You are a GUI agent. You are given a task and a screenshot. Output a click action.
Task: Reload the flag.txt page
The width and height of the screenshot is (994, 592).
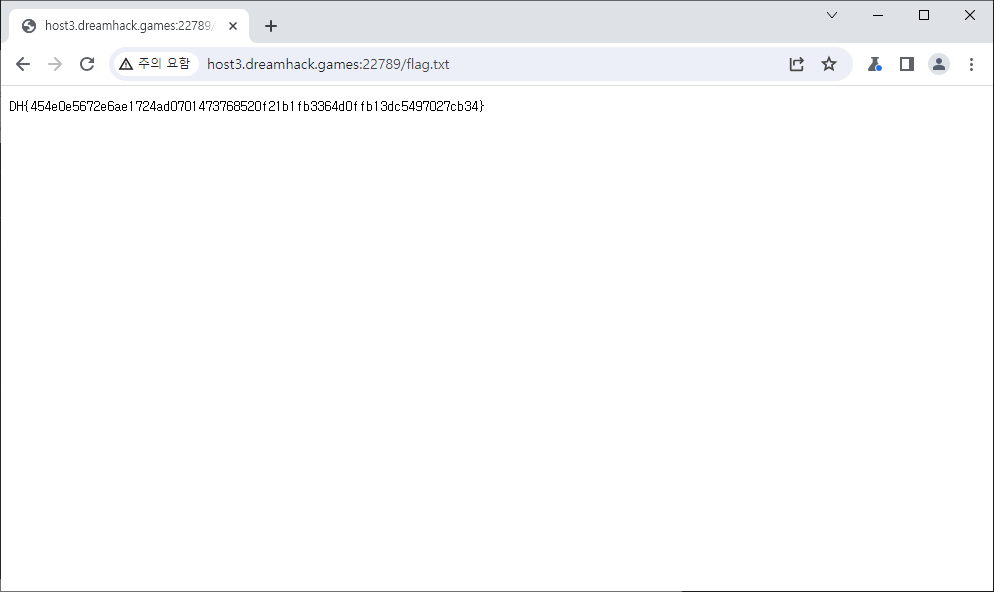(x=87, y=64)
